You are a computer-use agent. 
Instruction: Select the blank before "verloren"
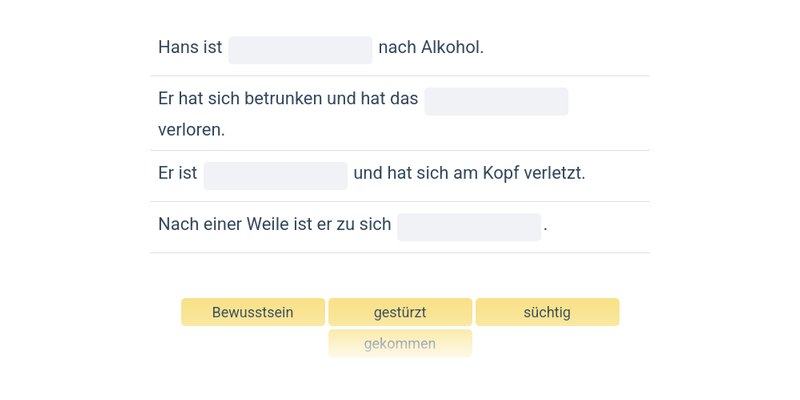[496, 101]
